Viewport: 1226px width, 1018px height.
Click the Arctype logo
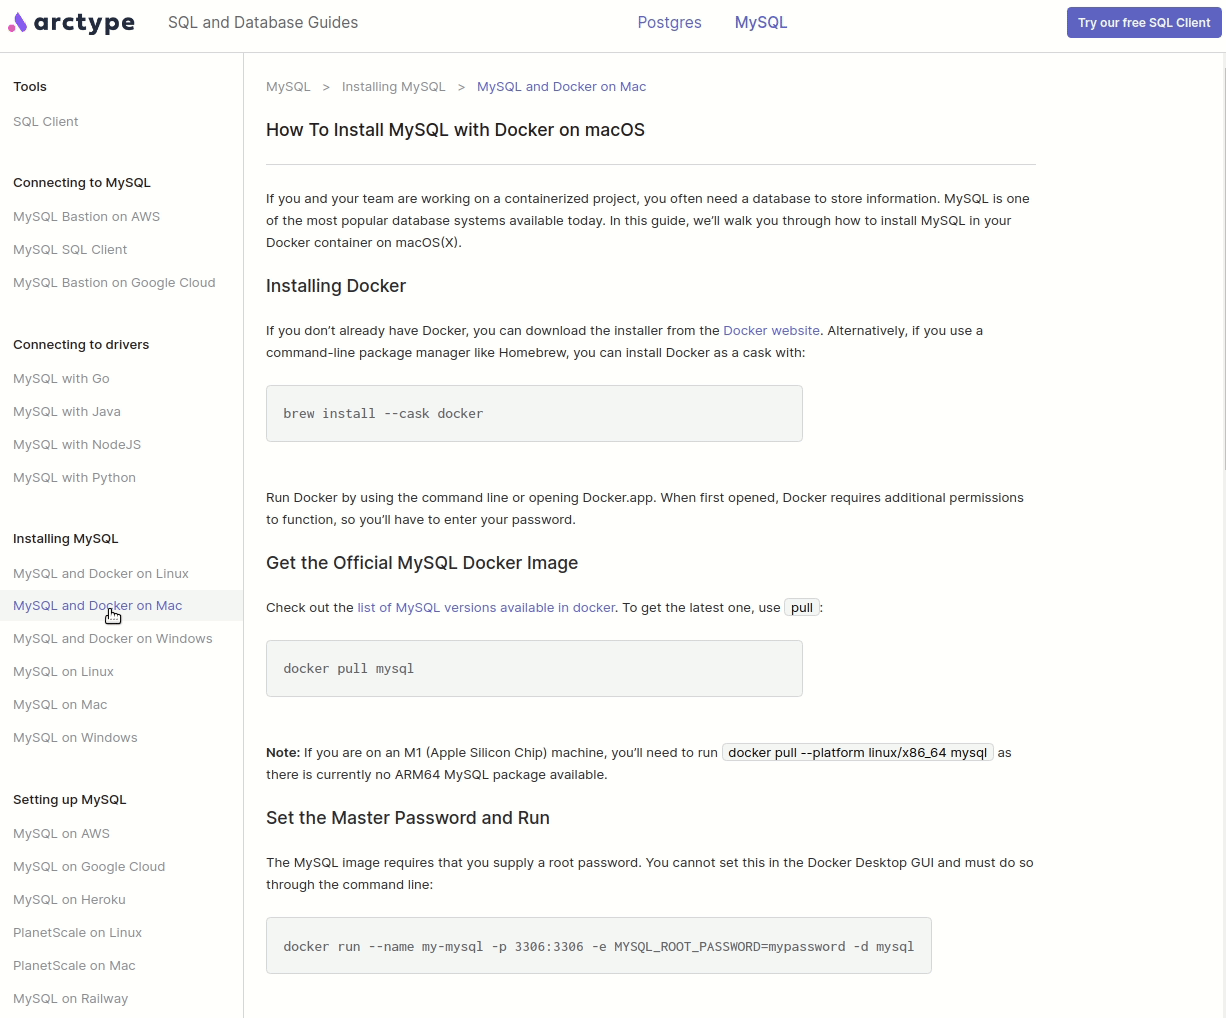pos(71,22)
